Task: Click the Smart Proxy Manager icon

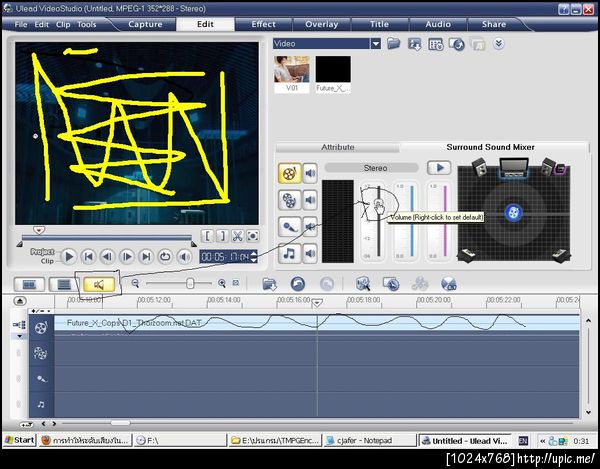Action: pos(391,284)
